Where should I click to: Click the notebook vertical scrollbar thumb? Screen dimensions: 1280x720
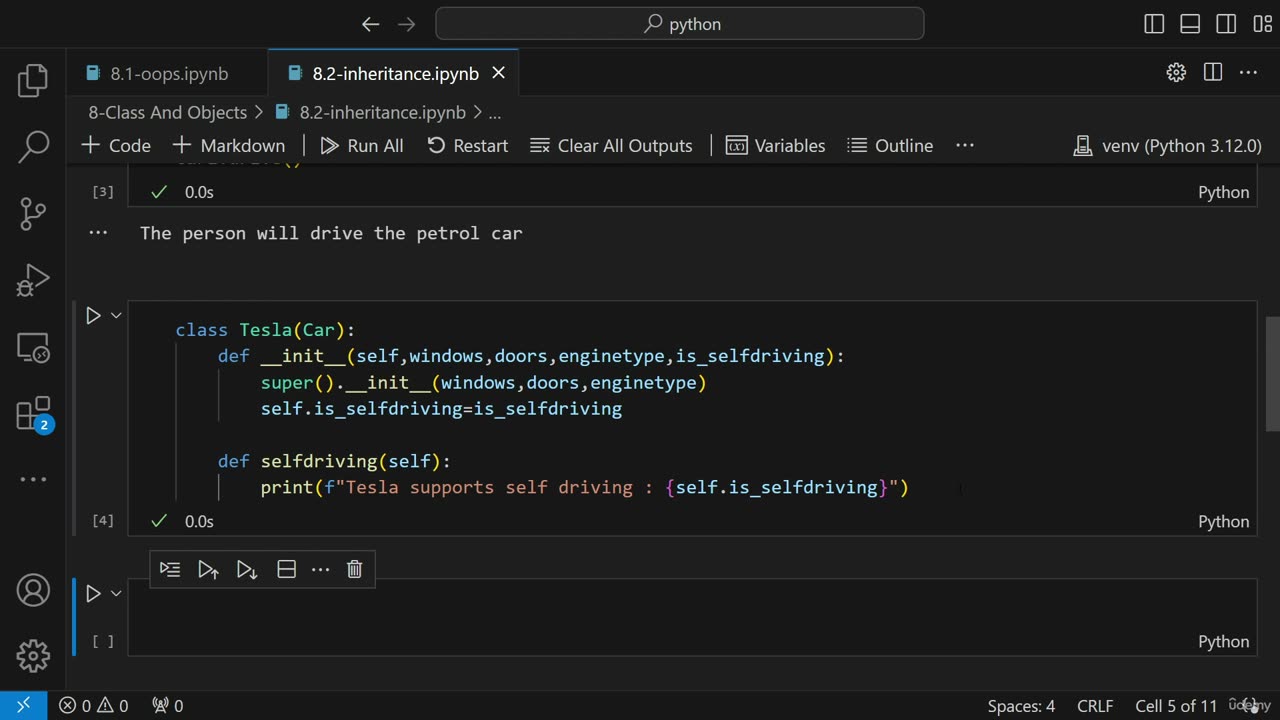tap(1272, 374)
